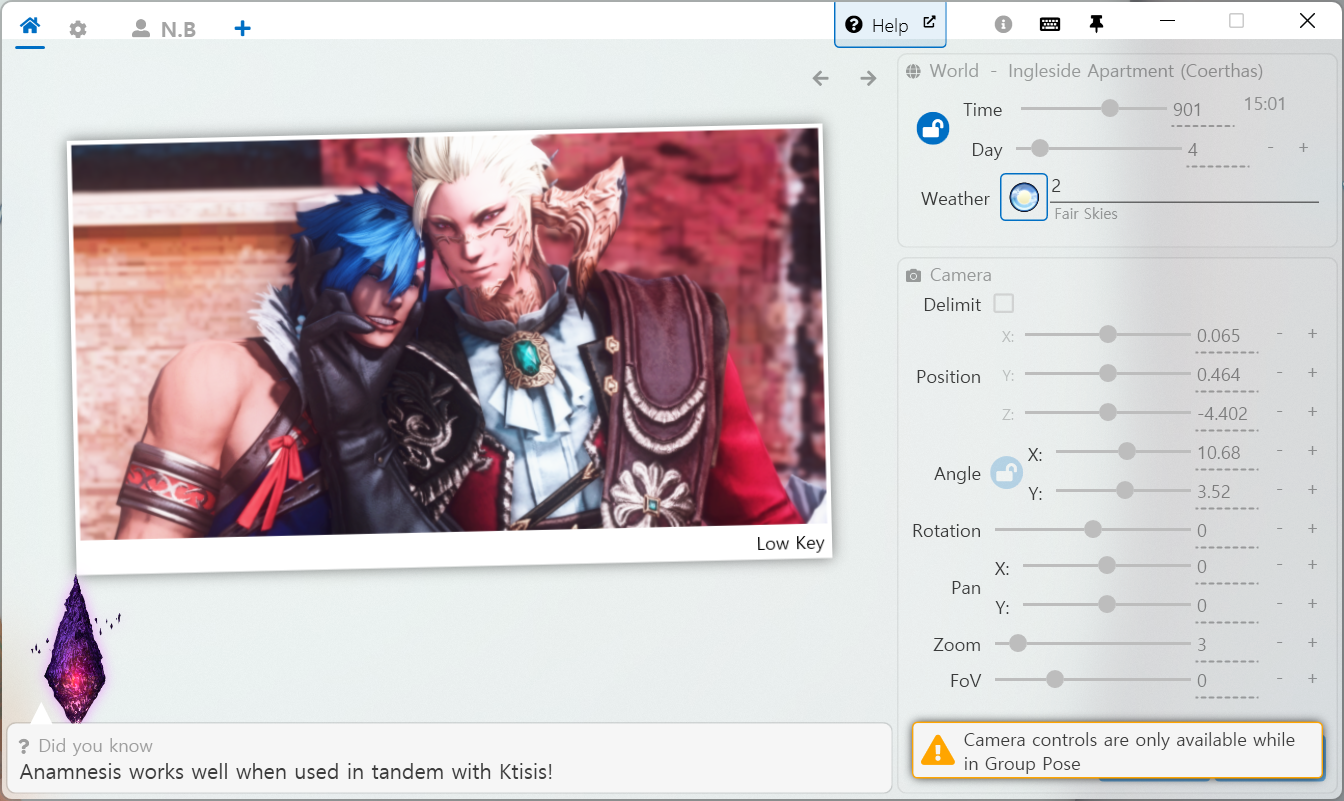The image size is (1344, 801).
Task: Edit the Zoom value 3
Action: pos(1226,646)
